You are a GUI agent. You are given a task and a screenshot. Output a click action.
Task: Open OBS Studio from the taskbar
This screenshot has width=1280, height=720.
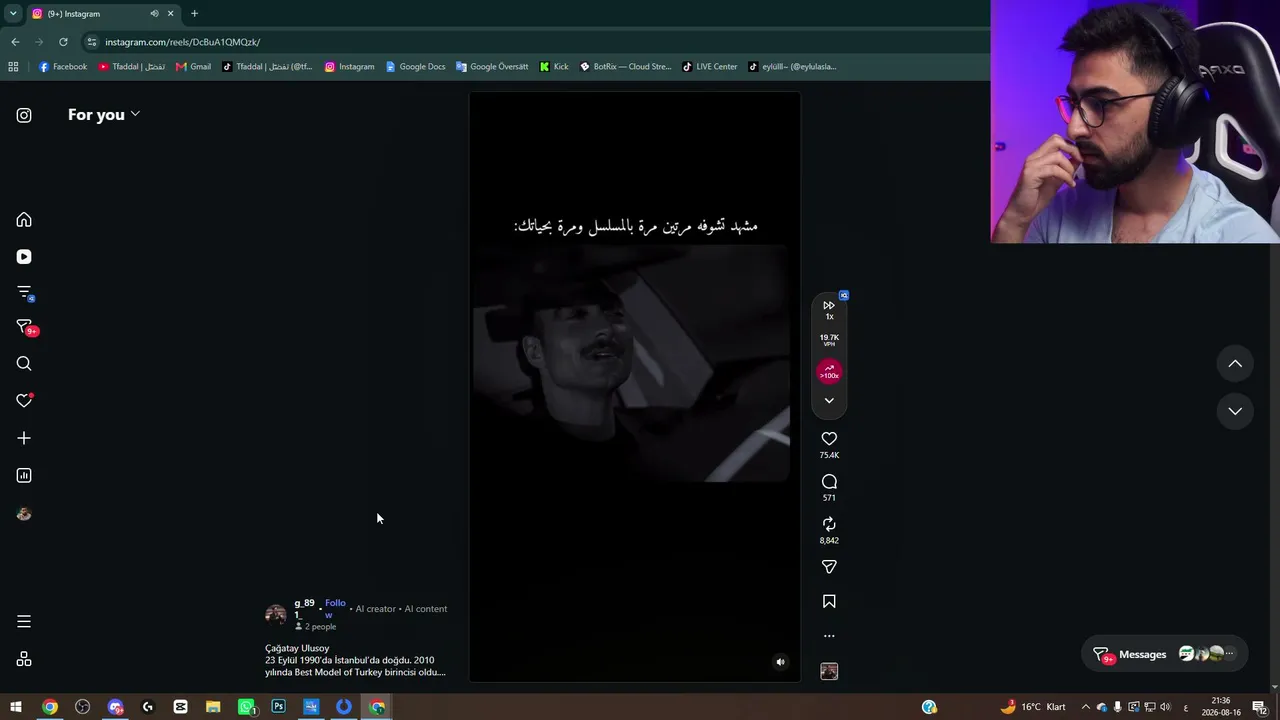tap(82, 707)
